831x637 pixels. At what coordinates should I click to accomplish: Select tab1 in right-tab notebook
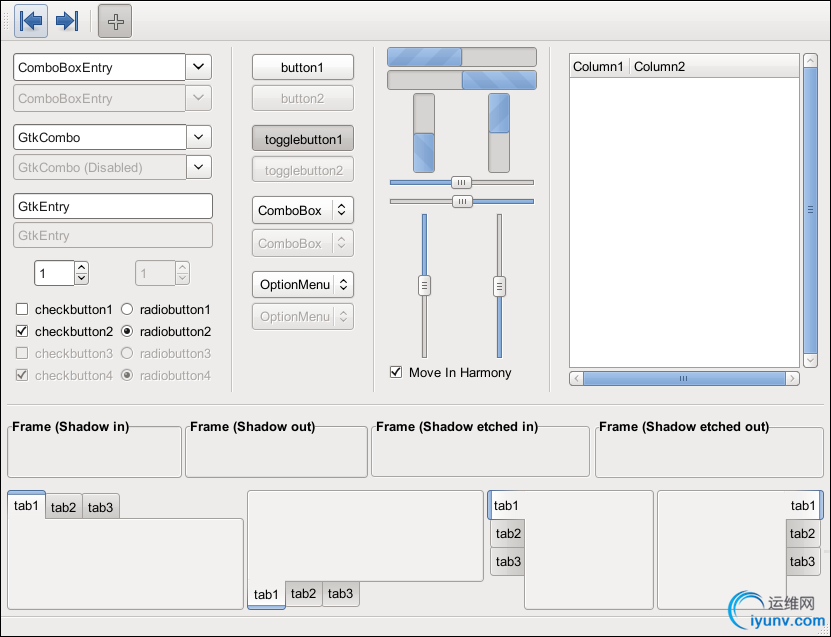point(803,506)
